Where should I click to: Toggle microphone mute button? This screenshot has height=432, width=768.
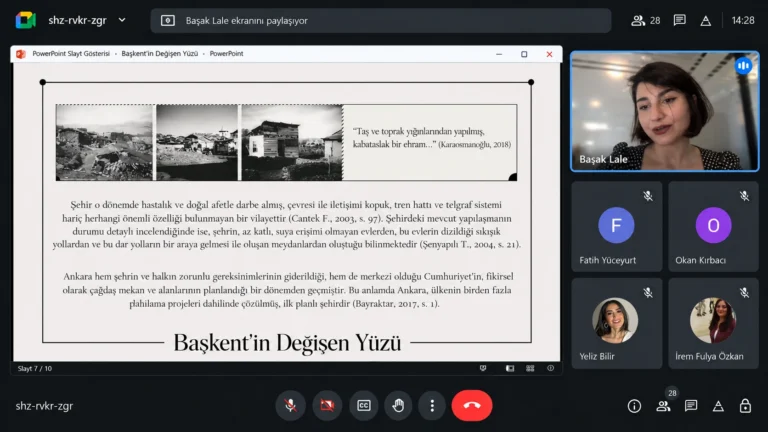coord(290,406)
